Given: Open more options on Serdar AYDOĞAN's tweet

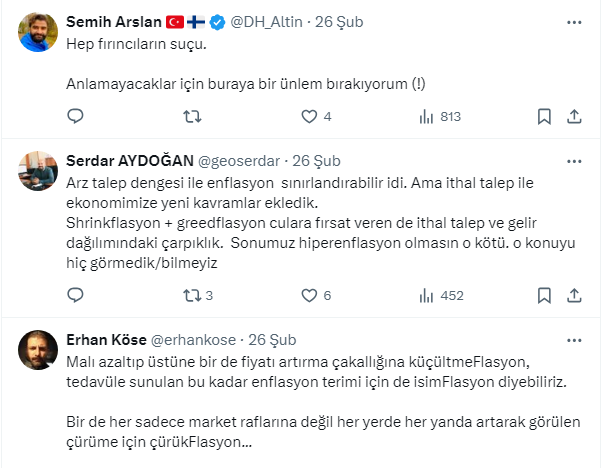Looking at the screenshot, I should pos(574,161).
